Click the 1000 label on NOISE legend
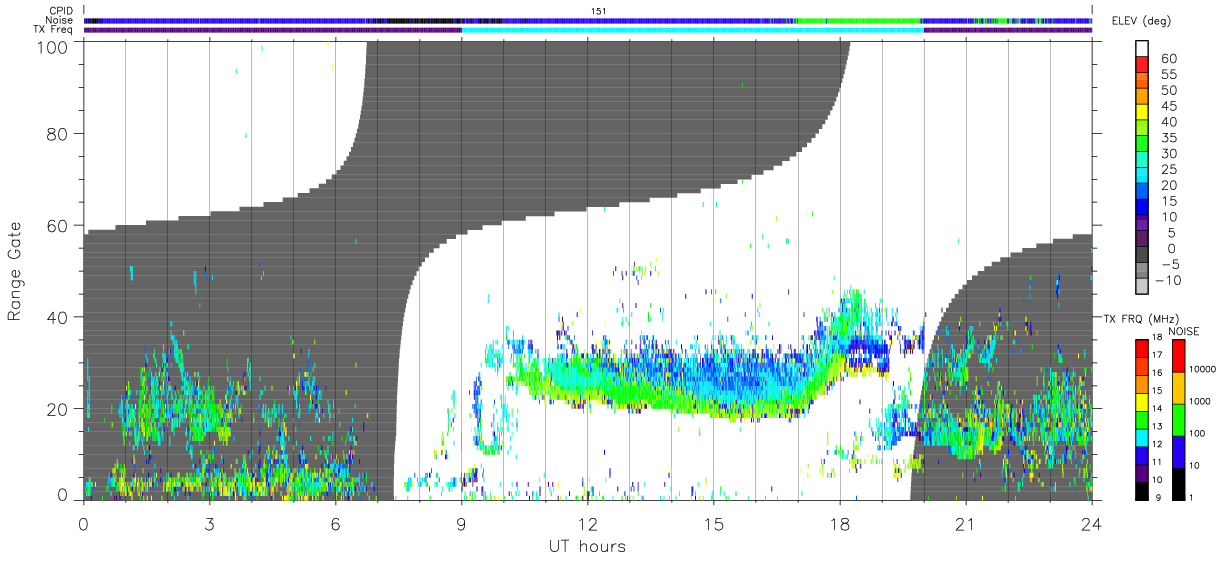Viewport: 1228px width, 567px height. (x=1199, y=401)
